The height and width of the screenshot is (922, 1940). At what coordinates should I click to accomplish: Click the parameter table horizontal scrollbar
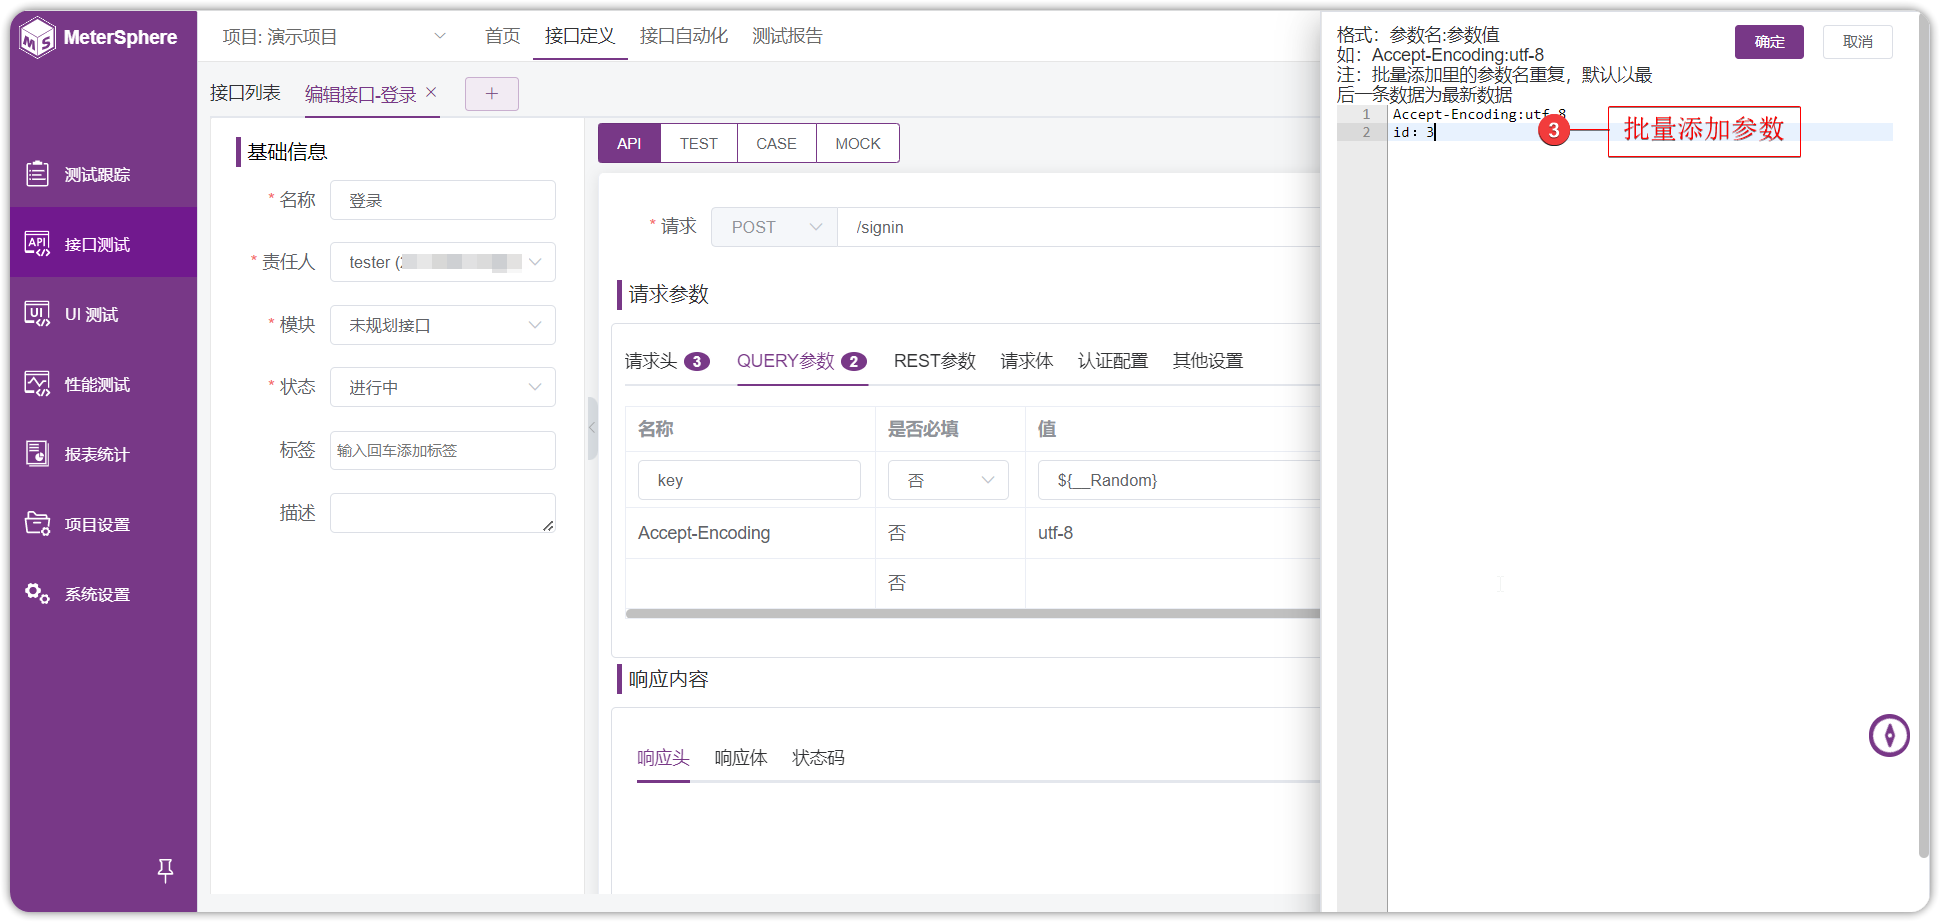pos(972,614)
